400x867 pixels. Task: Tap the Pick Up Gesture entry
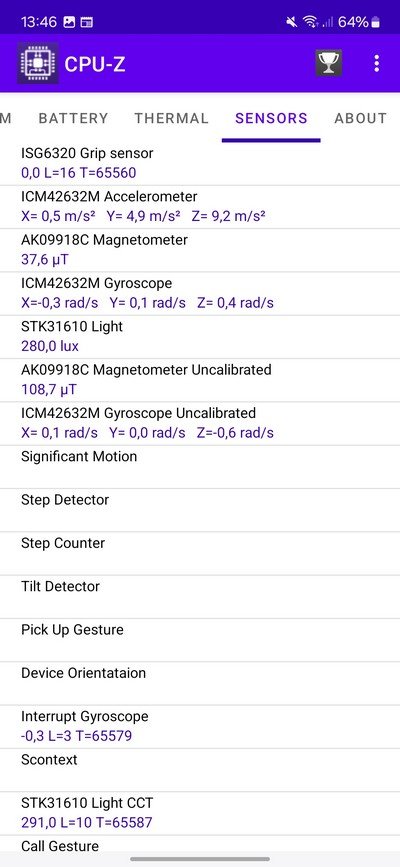point(200,640)
